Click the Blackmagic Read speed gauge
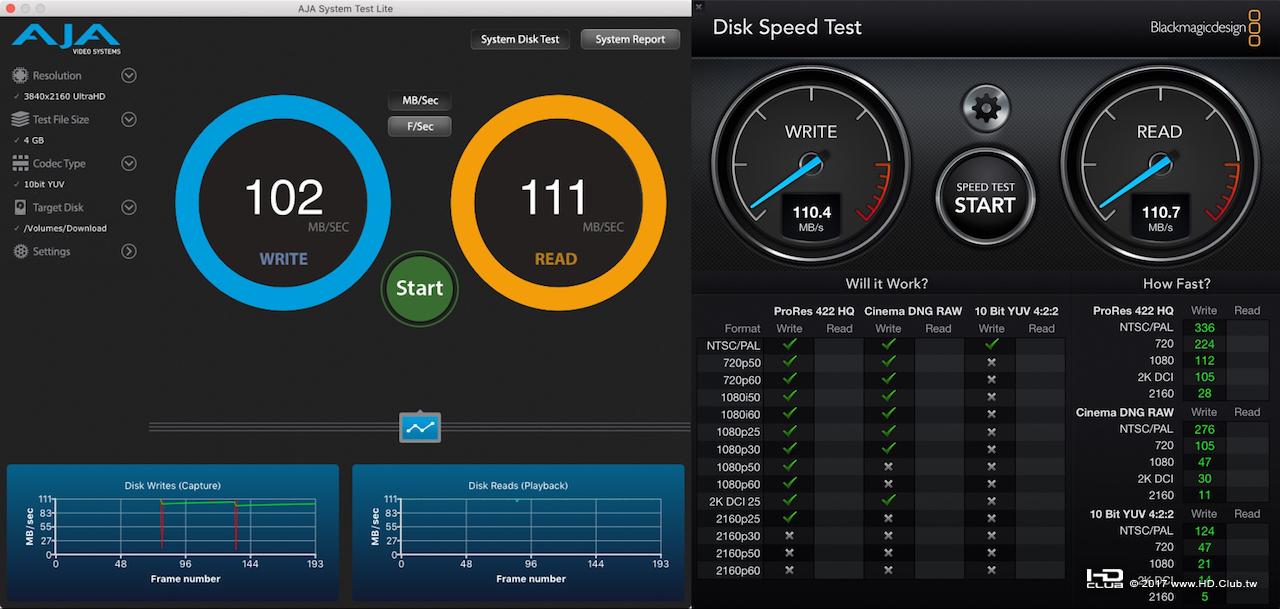Viewport: 1280px width, 609px height. click(1159, 165)
